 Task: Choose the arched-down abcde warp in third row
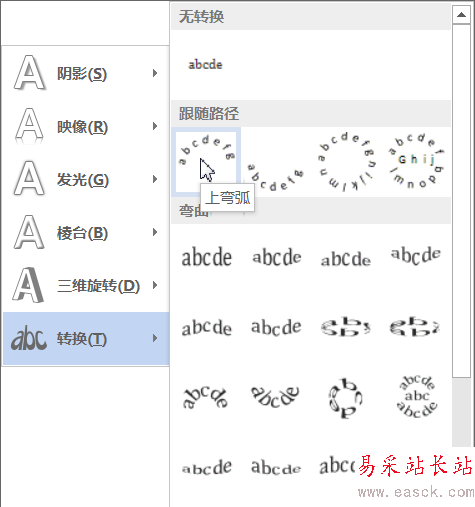(x=276, y=397)
